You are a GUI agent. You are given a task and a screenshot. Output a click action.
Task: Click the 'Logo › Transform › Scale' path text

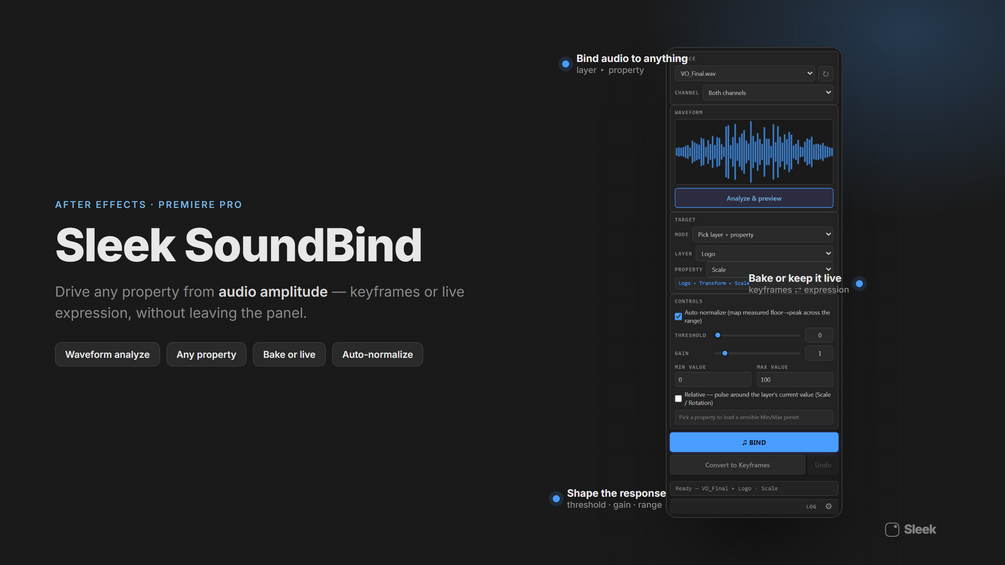click(713, 283)
